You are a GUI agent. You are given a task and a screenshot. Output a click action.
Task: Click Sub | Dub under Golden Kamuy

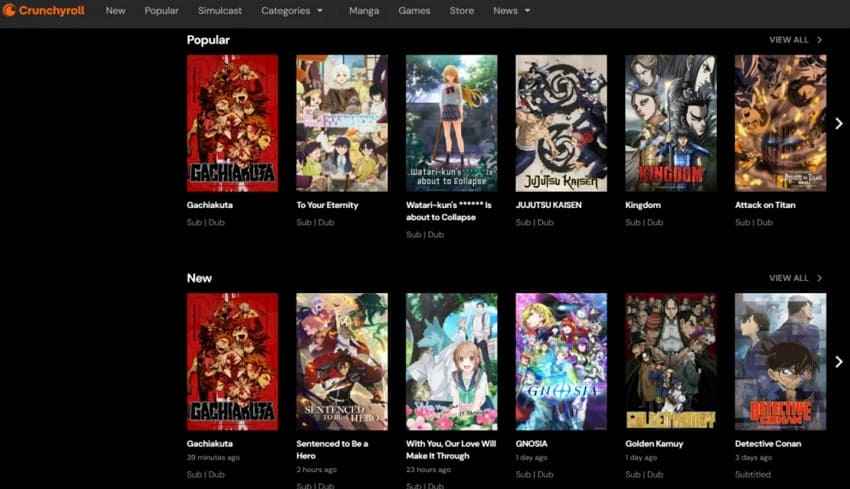[644, 474]
